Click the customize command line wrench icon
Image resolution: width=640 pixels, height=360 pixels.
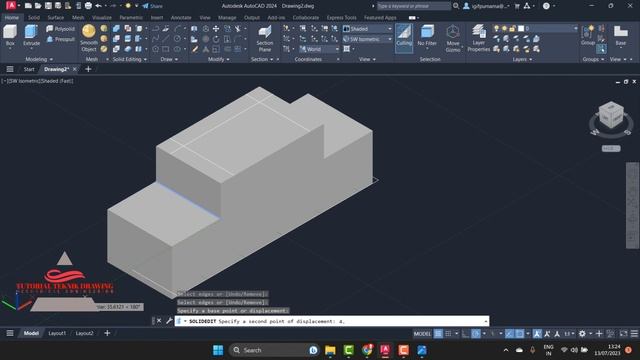click(x=169, y=321)
